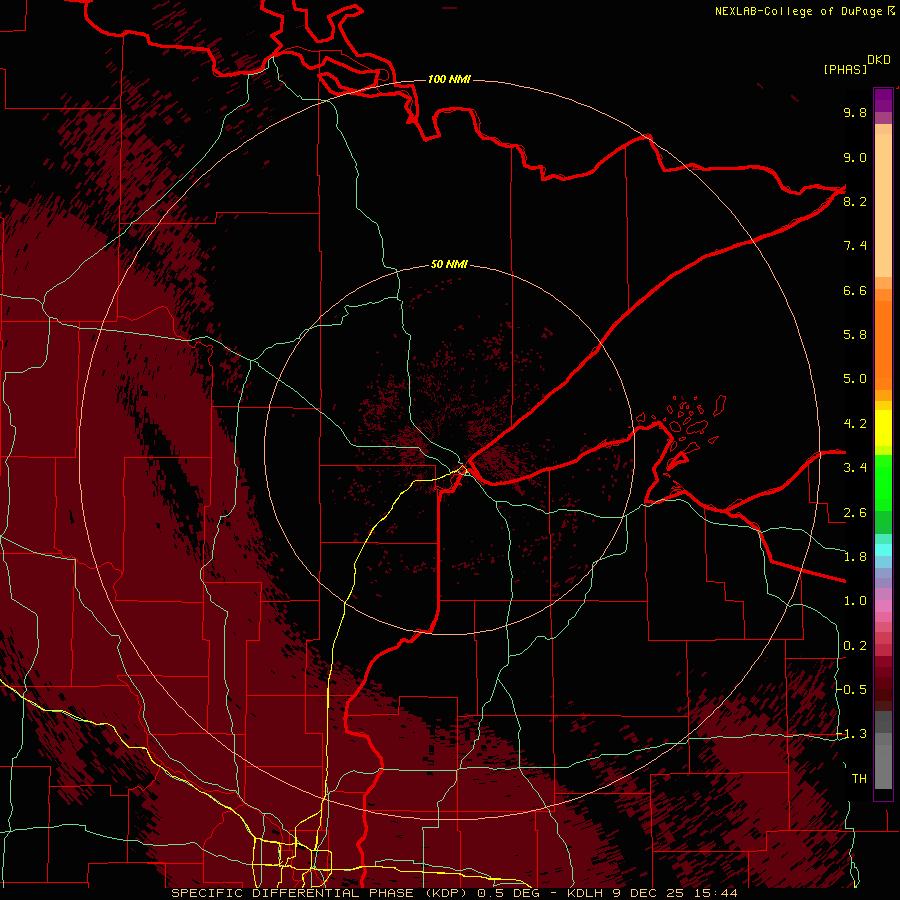Click the 5.0 scale value
900x900 pixels.
855,379
